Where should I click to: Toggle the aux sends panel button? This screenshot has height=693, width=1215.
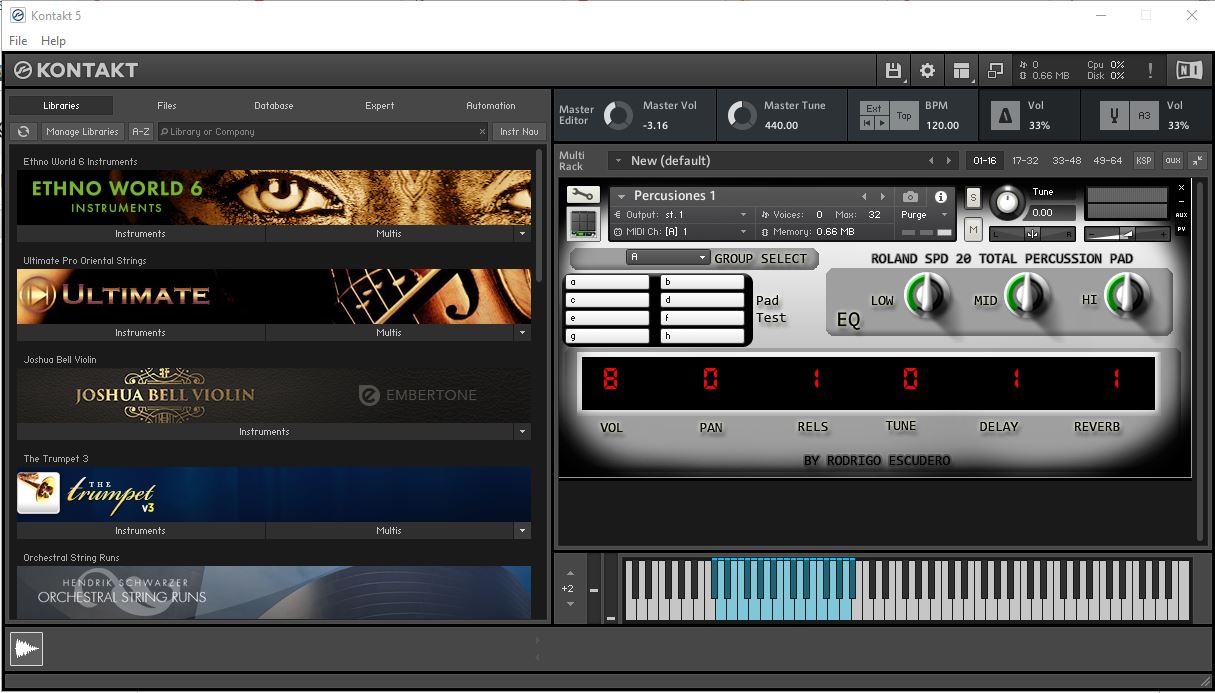(x=1172, y=160)
